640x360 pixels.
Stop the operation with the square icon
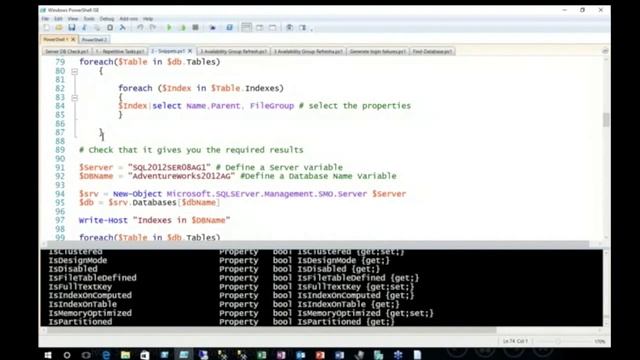196,28
